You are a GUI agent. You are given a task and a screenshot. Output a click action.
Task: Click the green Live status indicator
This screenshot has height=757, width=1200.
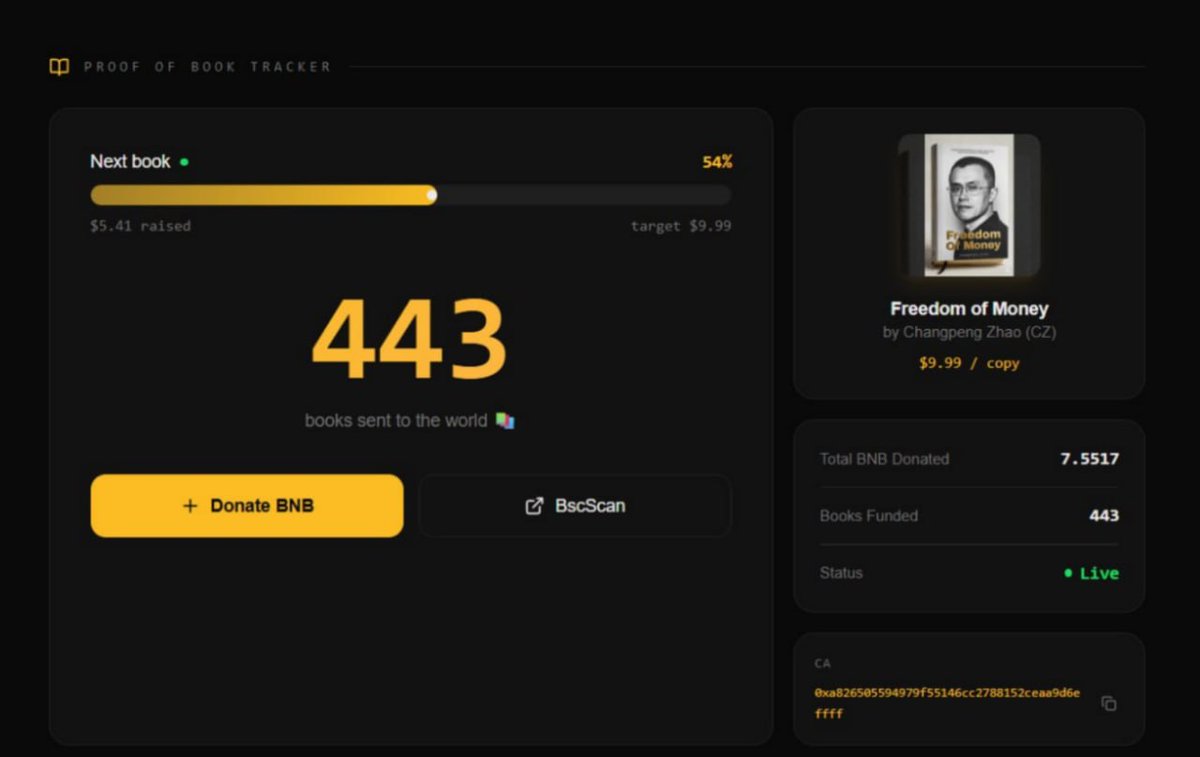[1091, 573]
